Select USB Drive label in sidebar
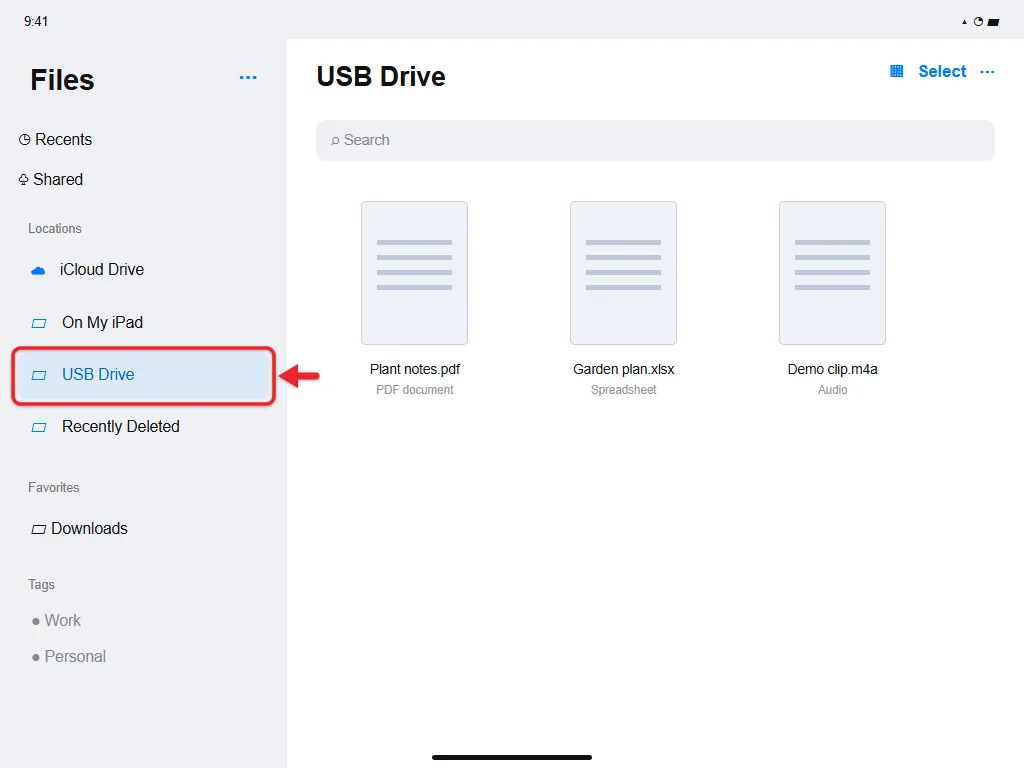The width and height of the screenshot is (1024, 768). 98,374
